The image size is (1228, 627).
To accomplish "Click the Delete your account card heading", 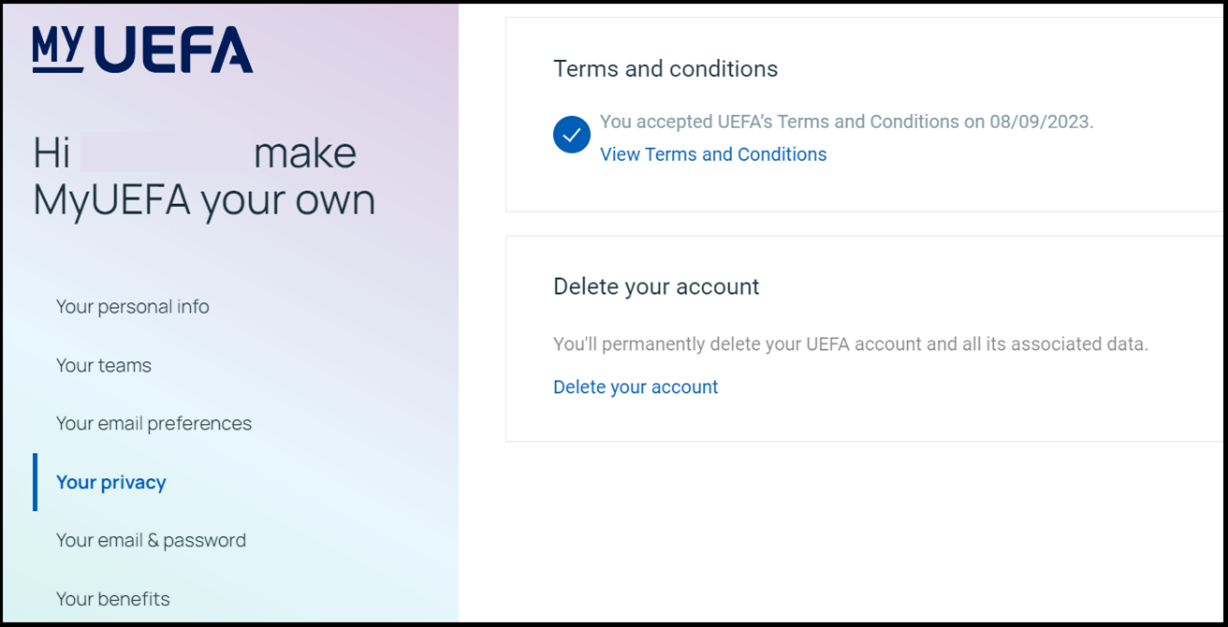I will (x=656, y=287).
